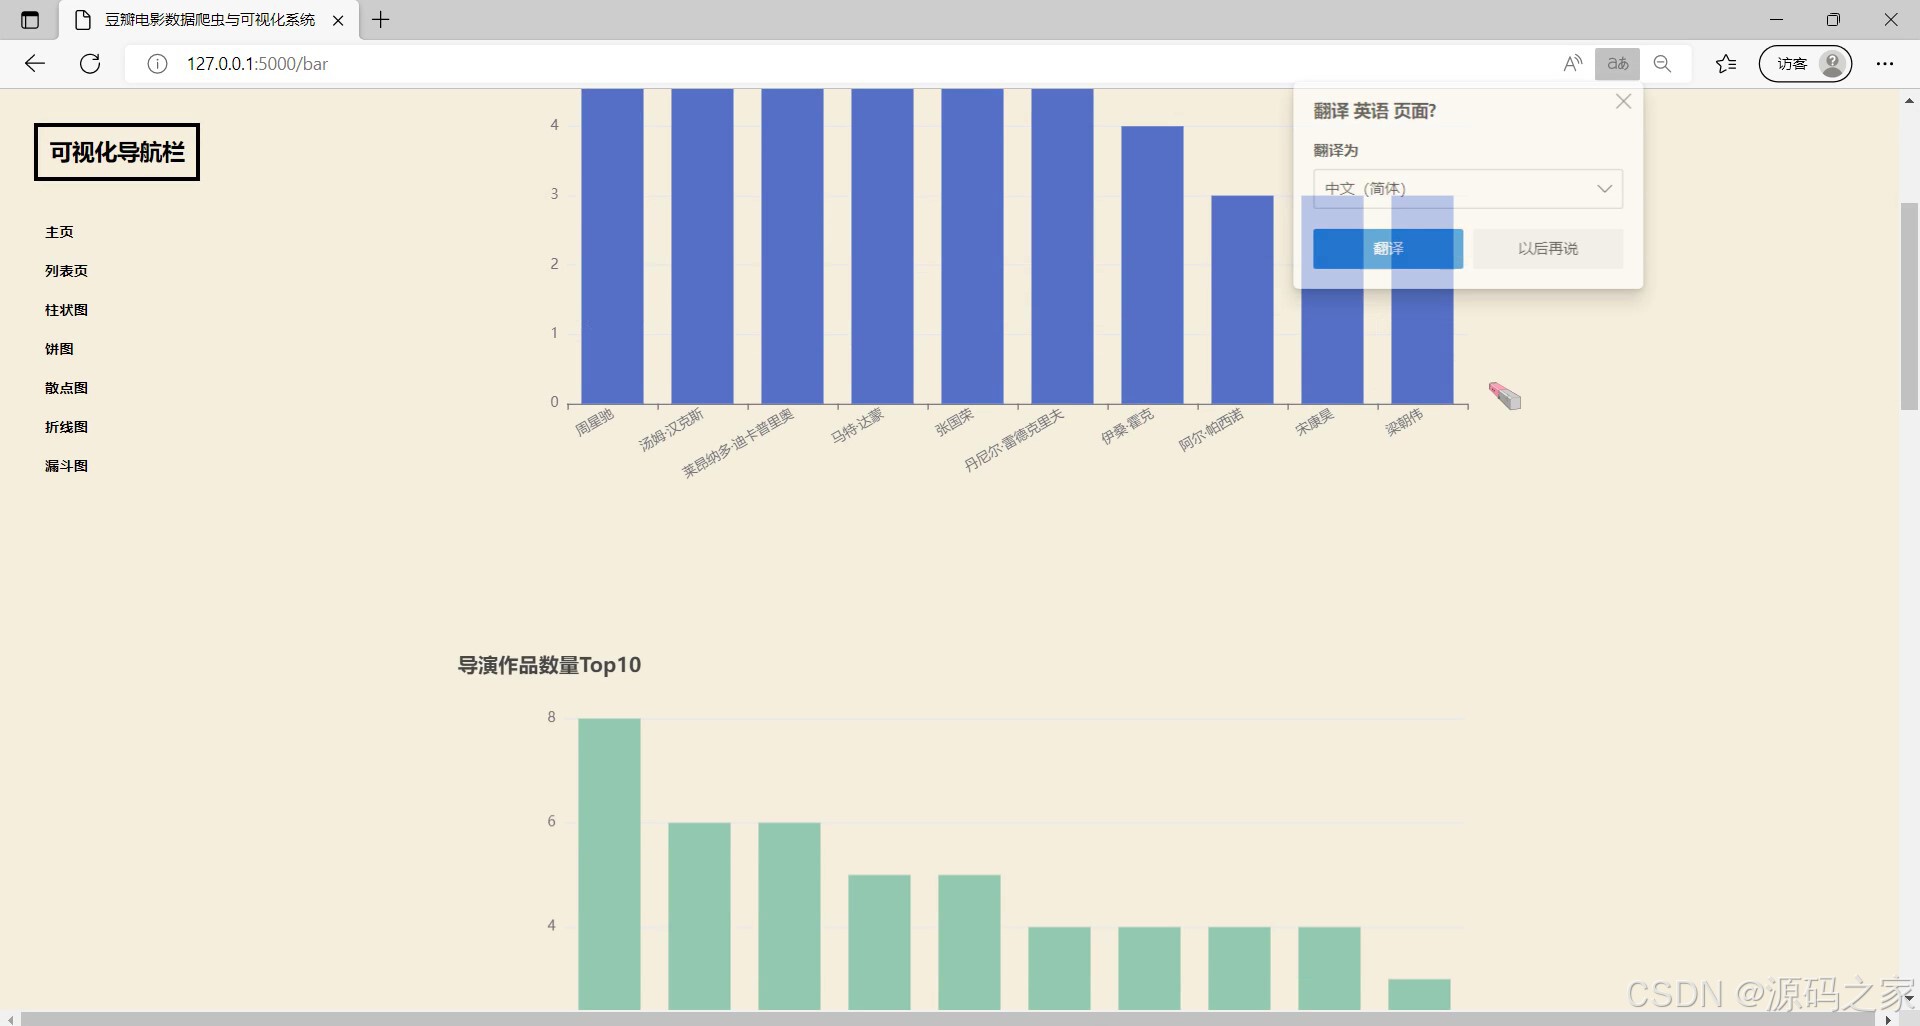
Task: Click the 导演作品数量Top10 chart title
Action: (x=549, y=665)
